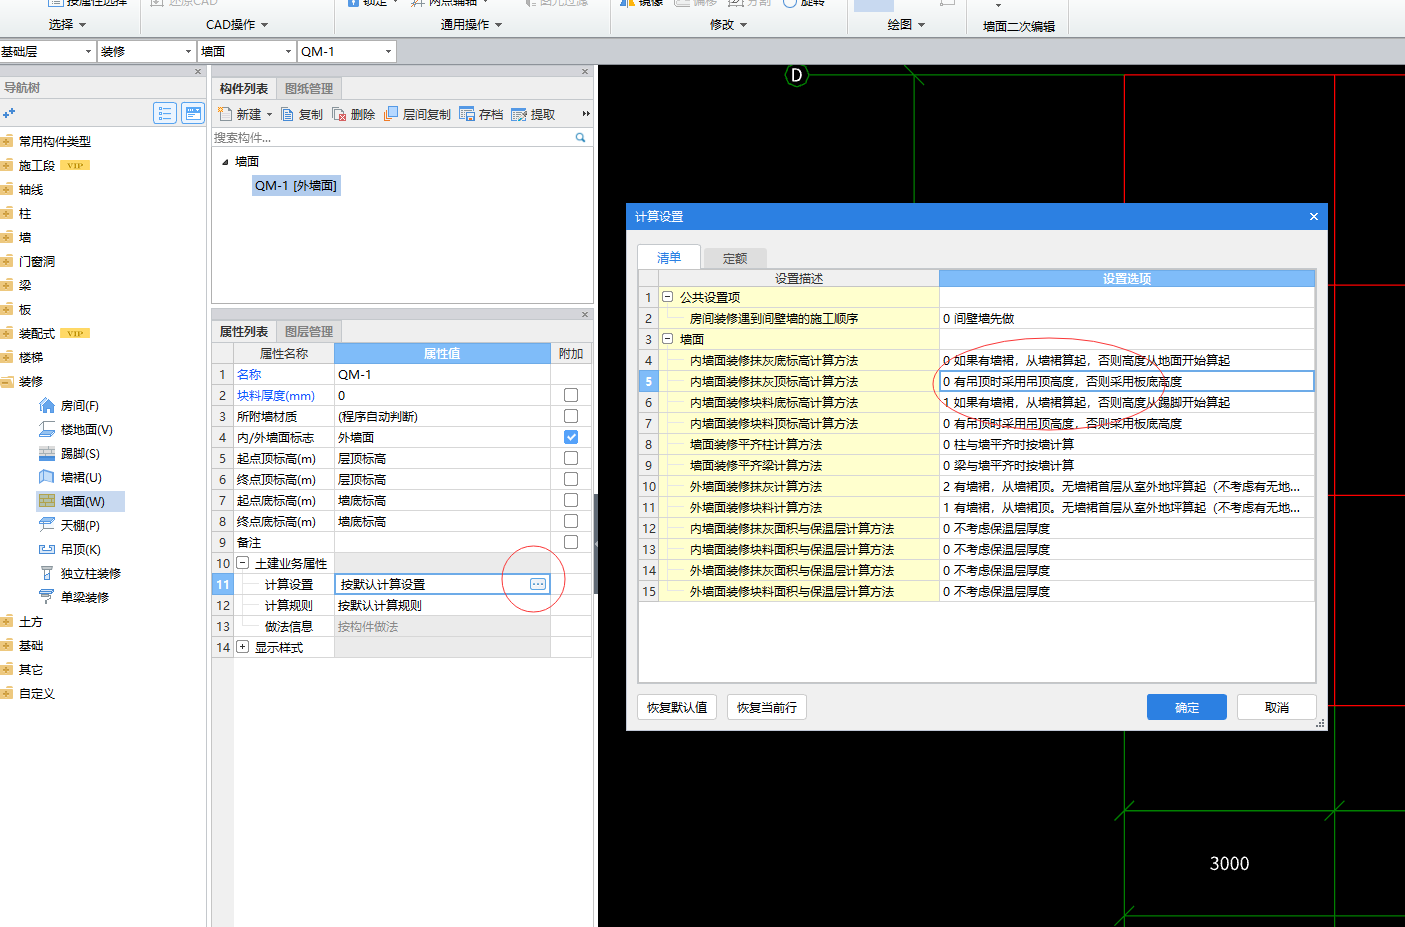Collapse 墙面 node in component list
The image size is (1405, 927).
pos(225,162)
